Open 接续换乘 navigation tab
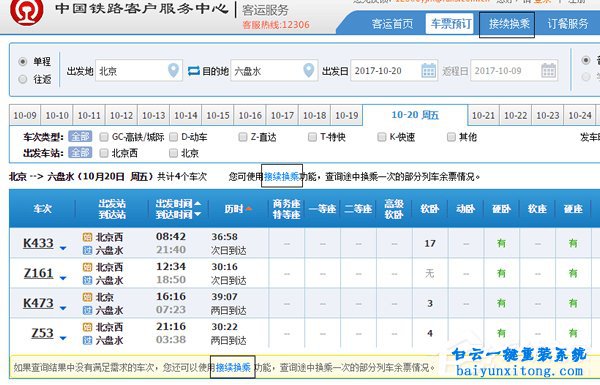The image size is (600, 385). pyautogui.click(x=509, y=24)
